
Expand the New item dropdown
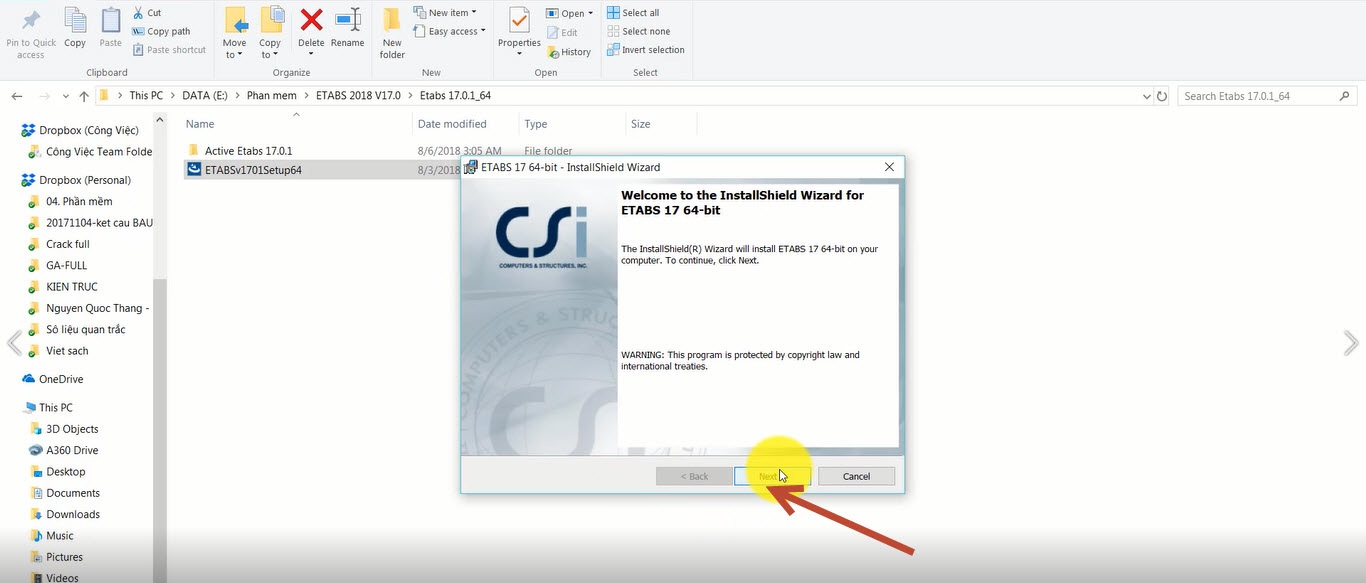445,13
